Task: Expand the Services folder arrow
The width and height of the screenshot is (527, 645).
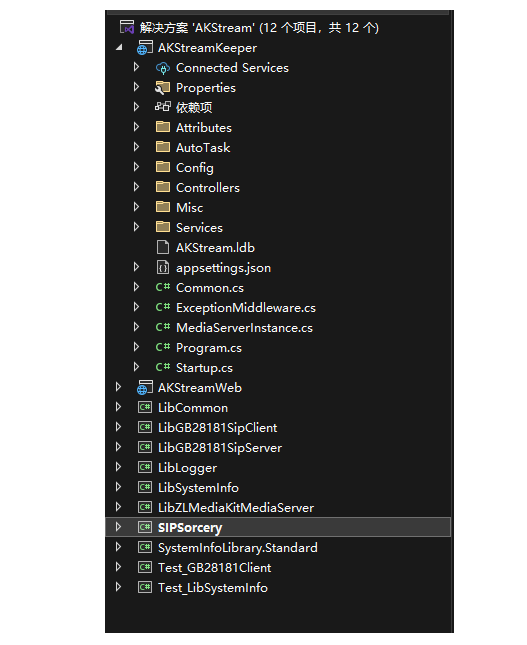Action: tap(137, 227)
